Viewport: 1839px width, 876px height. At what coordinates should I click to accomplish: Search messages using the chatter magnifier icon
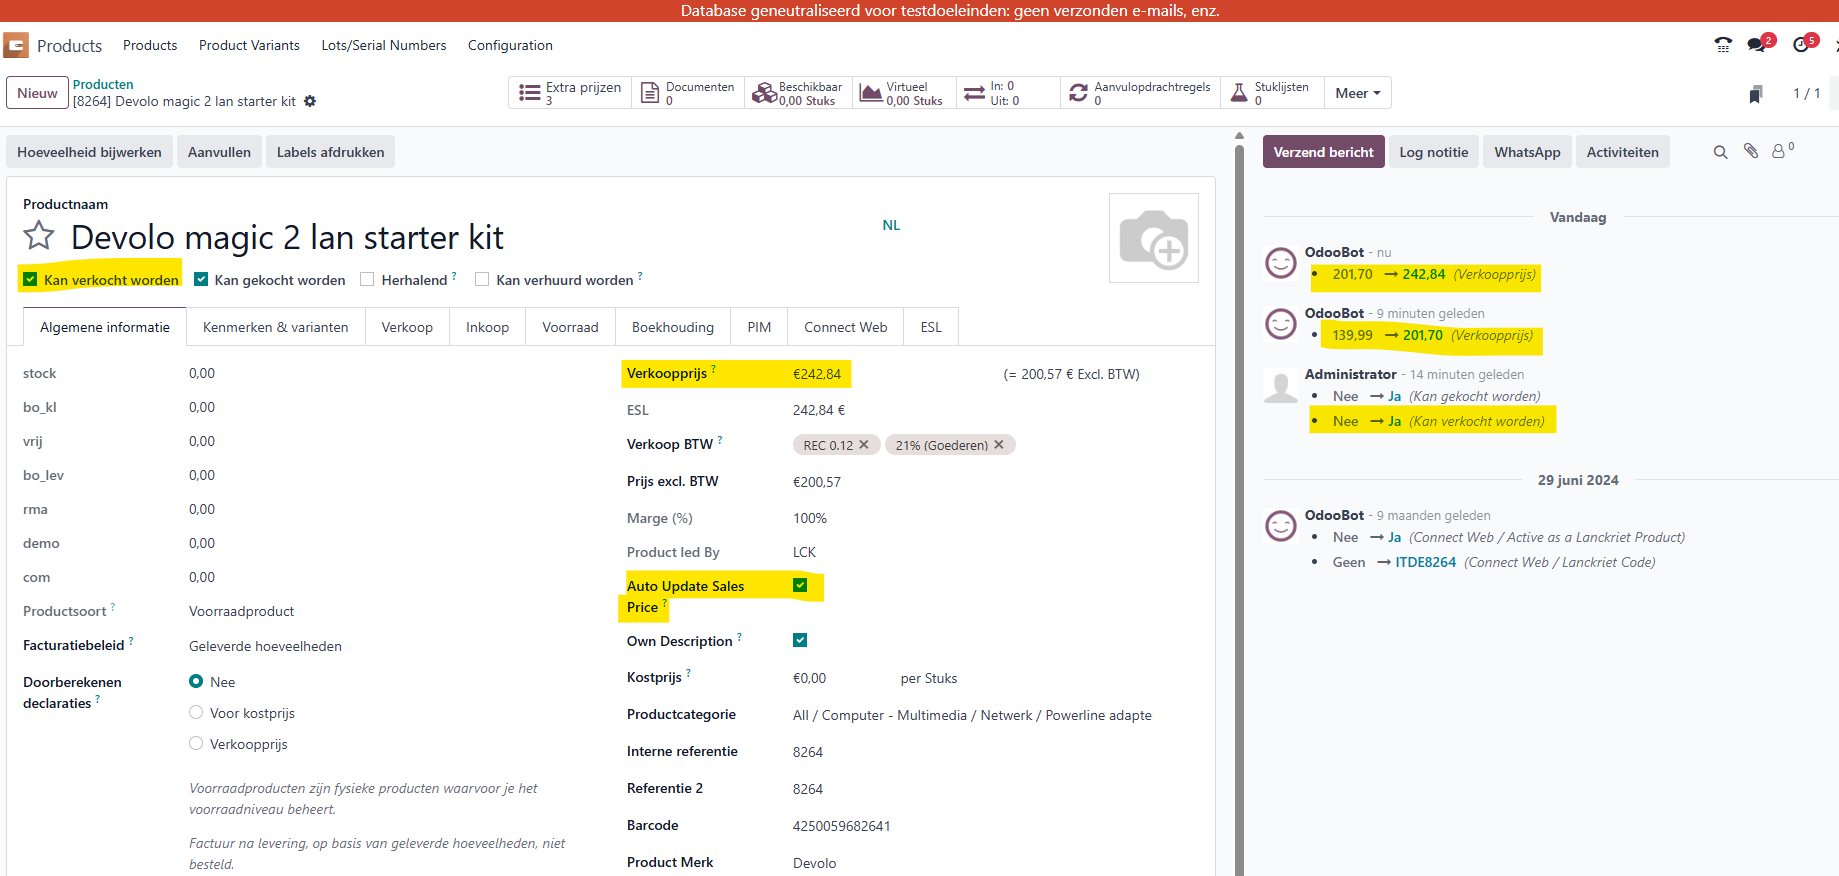pos(1720,152)
